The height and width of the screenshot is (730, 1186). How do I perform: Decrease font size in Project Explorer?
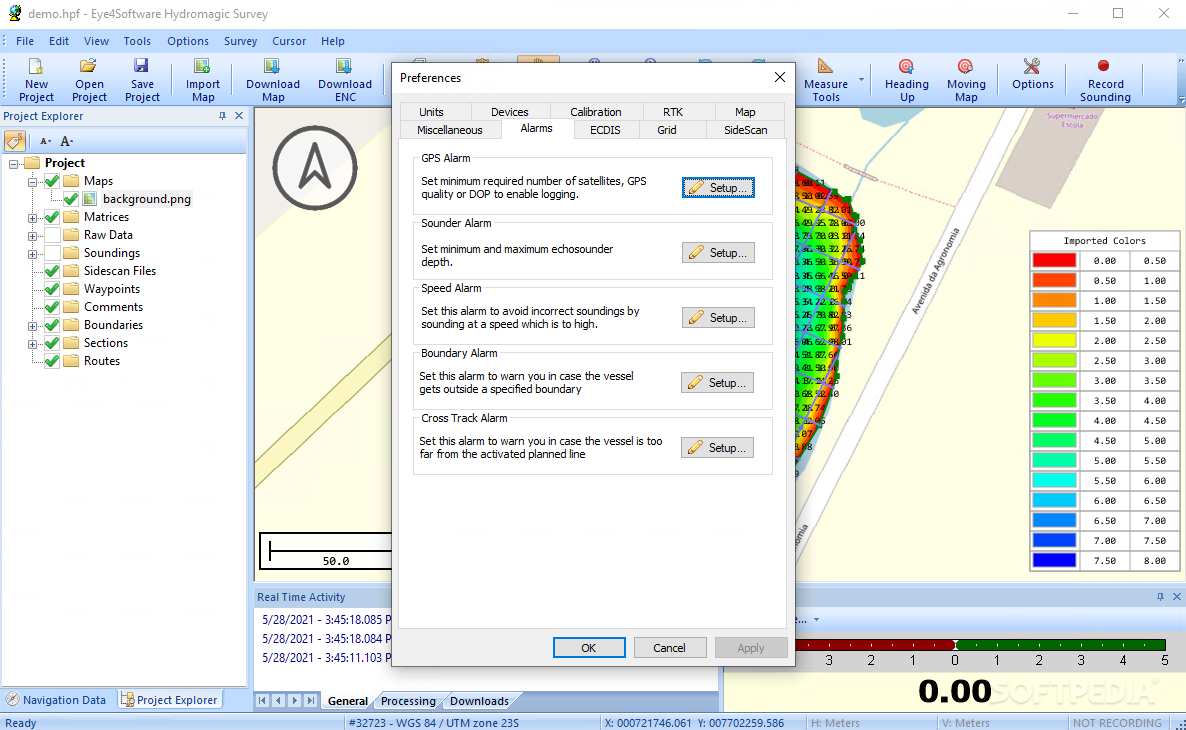point(45,141)
